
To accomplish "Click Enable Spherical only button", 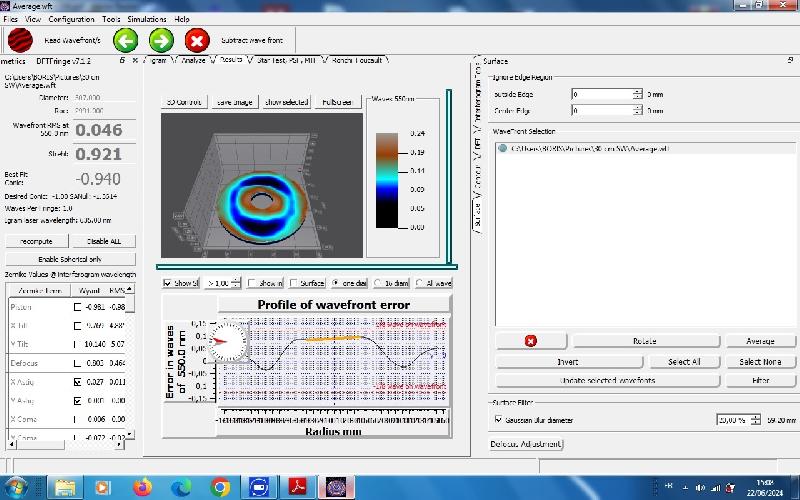I will click(x=70, y=259).
